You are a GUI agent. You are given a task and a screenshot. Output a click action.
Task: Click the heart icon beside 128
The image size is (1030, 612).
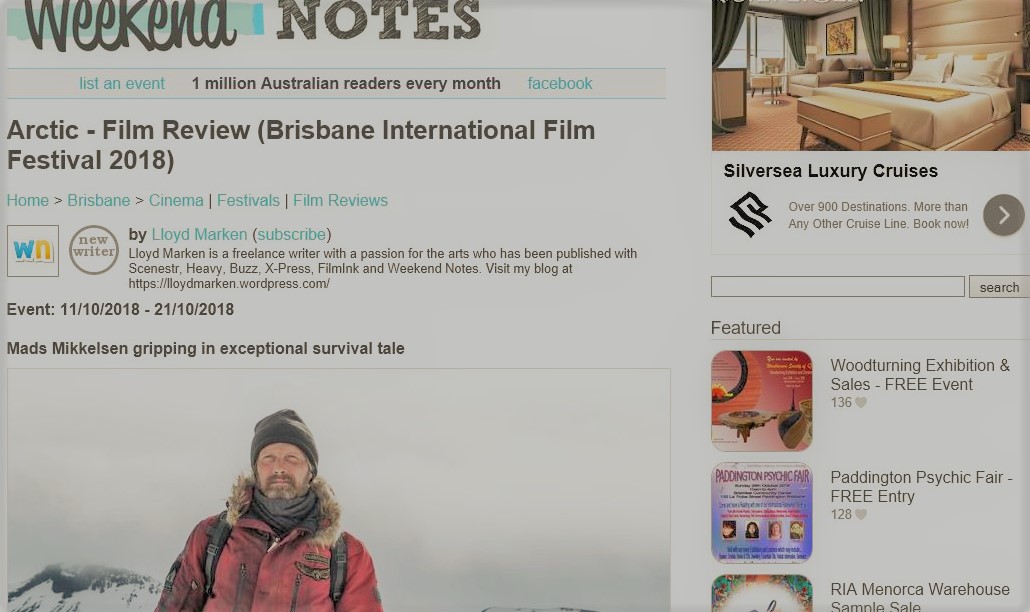861,515
